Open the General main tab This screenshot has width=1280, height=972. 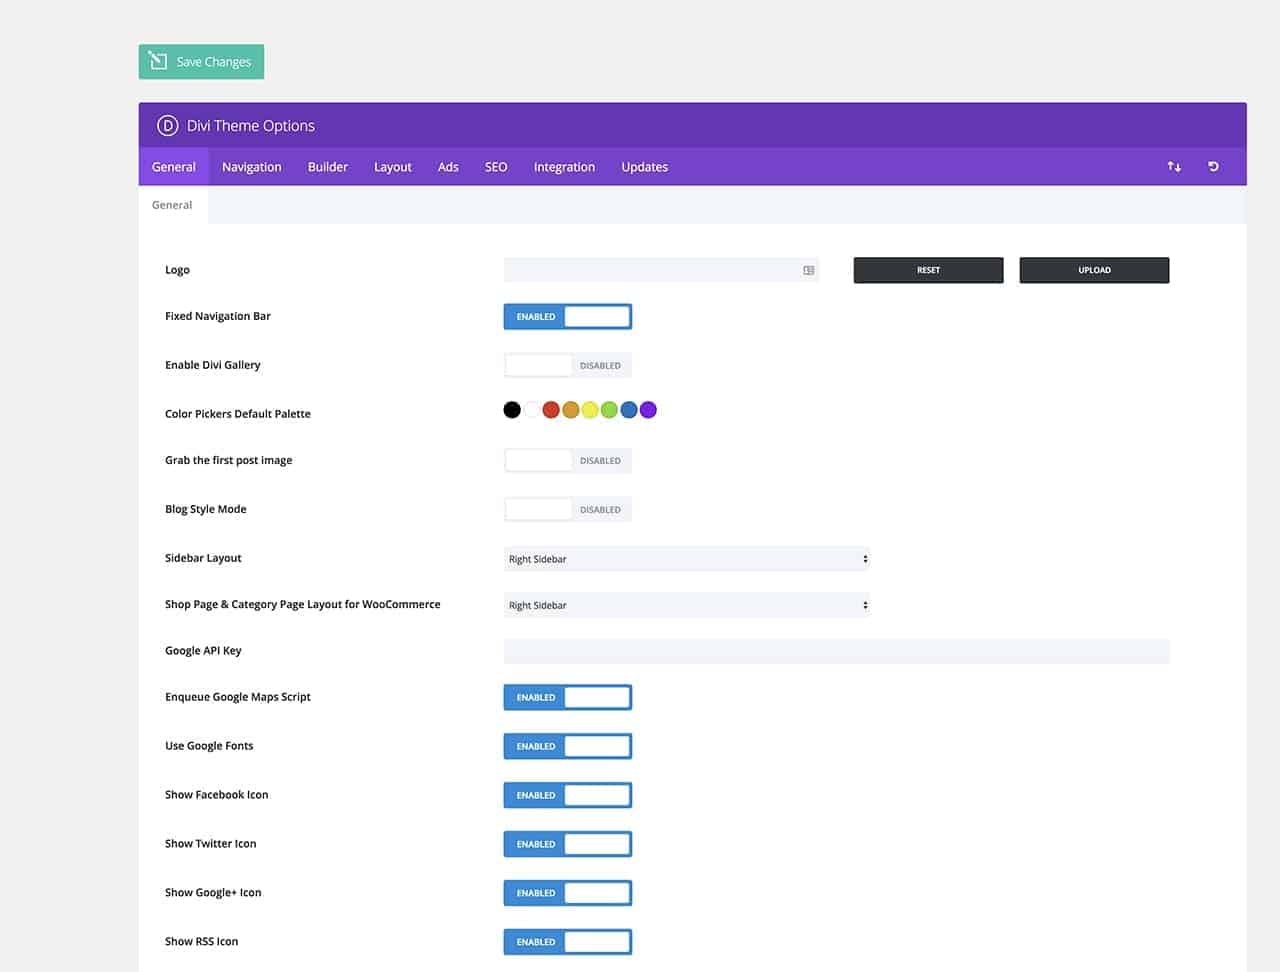pyautogui.click(x=174, y=167)
